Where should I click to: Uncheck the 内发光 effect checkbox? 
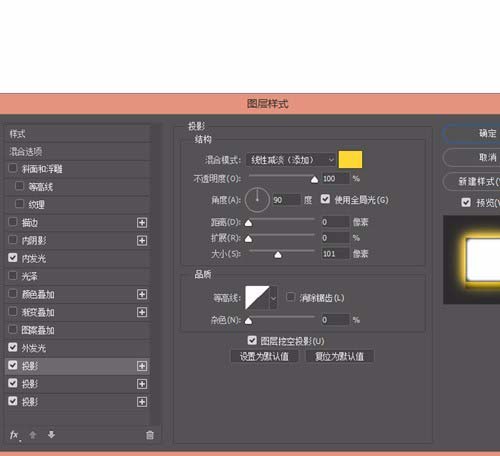coord(13,258)
